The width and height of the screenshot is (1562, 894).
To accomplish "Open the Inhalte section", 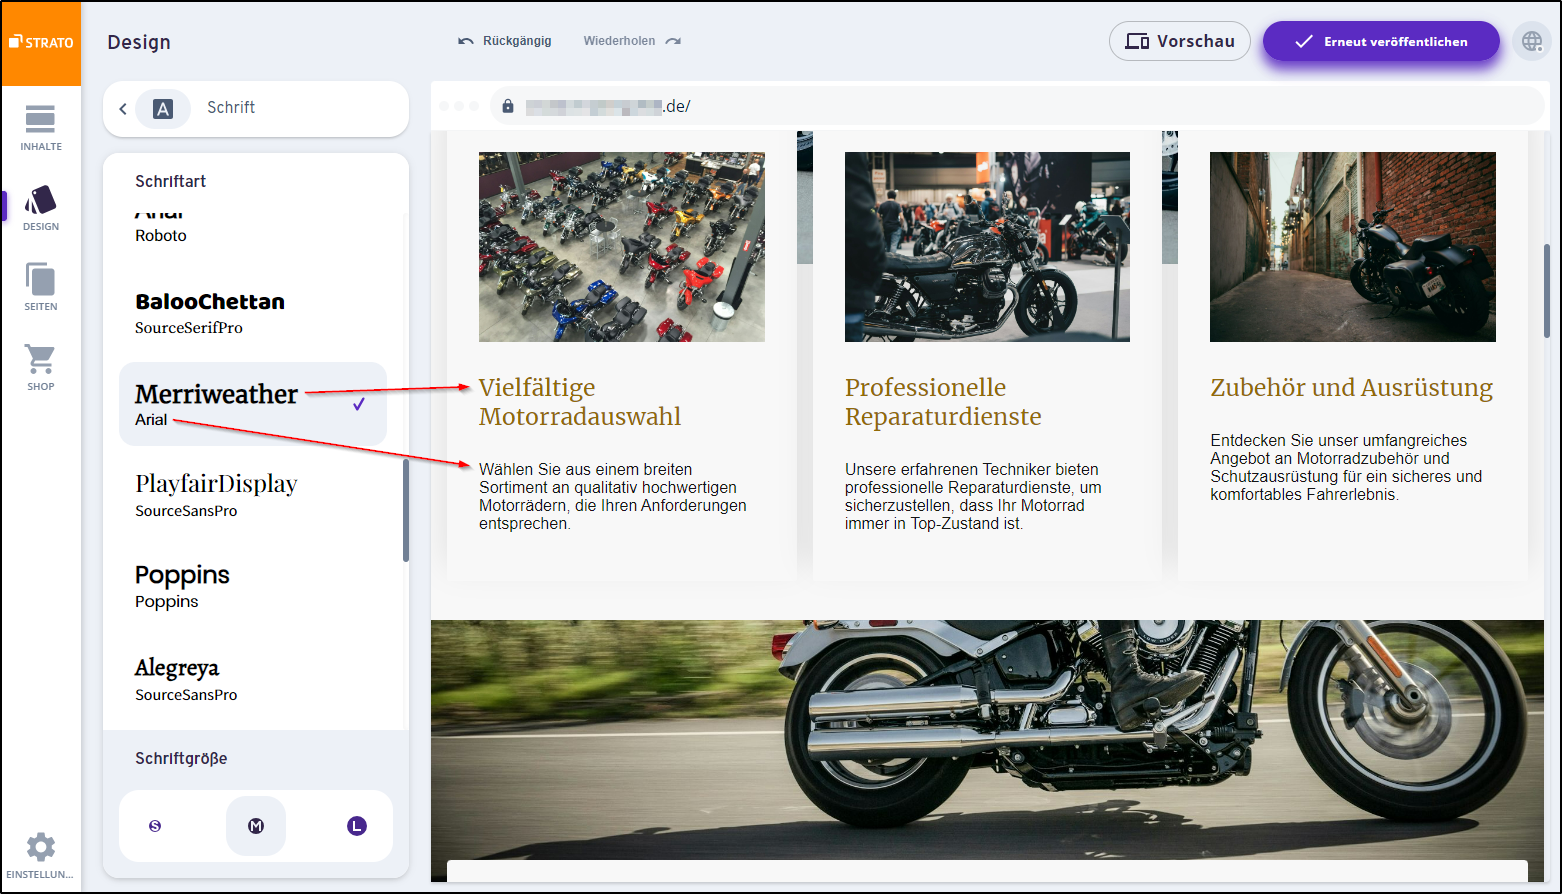I will (41, 128).
